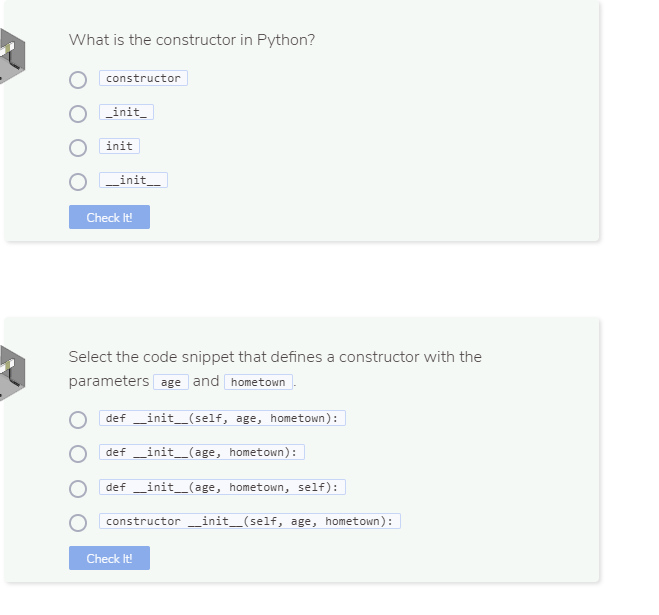Pick 'constructor __init__(self, age, hometown):' option

coord(78,523)
